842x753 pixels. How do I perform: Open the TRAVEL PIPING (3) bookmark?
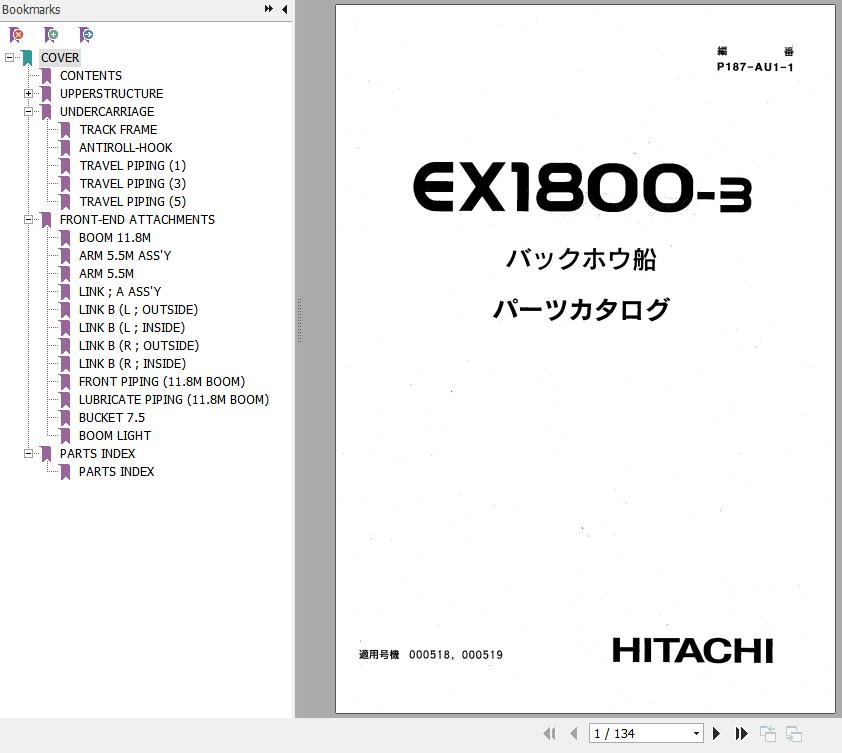132,184
